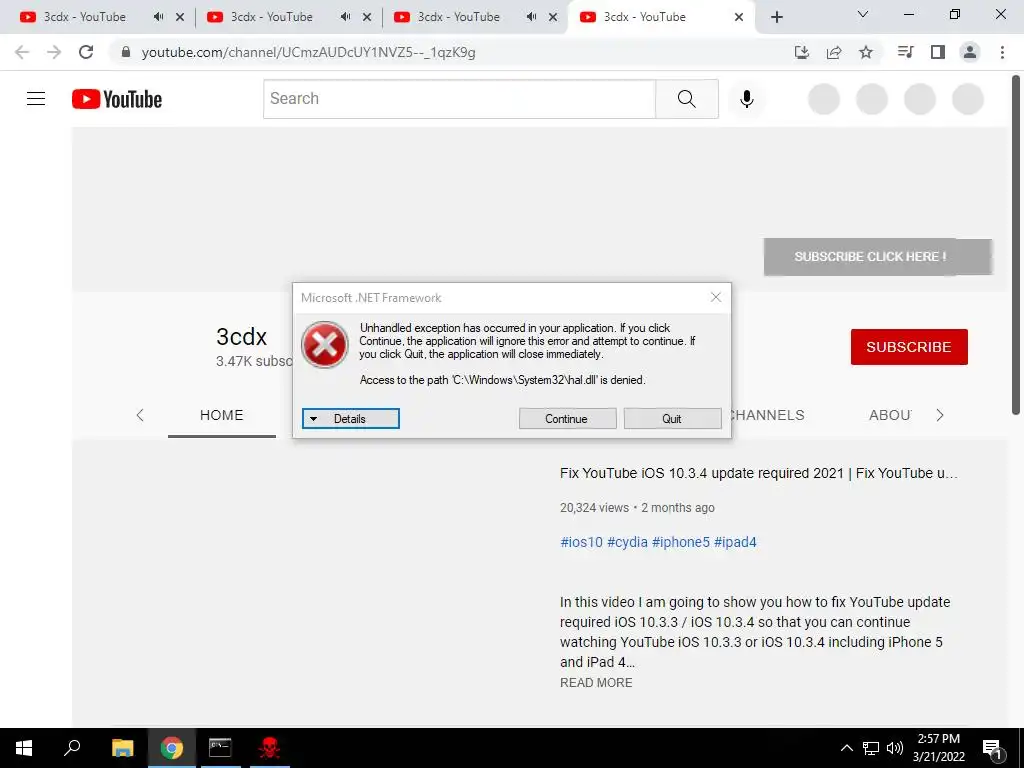The image size is (1024, 768).
Task: Mute audio on third tab speaker icon
Action: tap(532, 17)
